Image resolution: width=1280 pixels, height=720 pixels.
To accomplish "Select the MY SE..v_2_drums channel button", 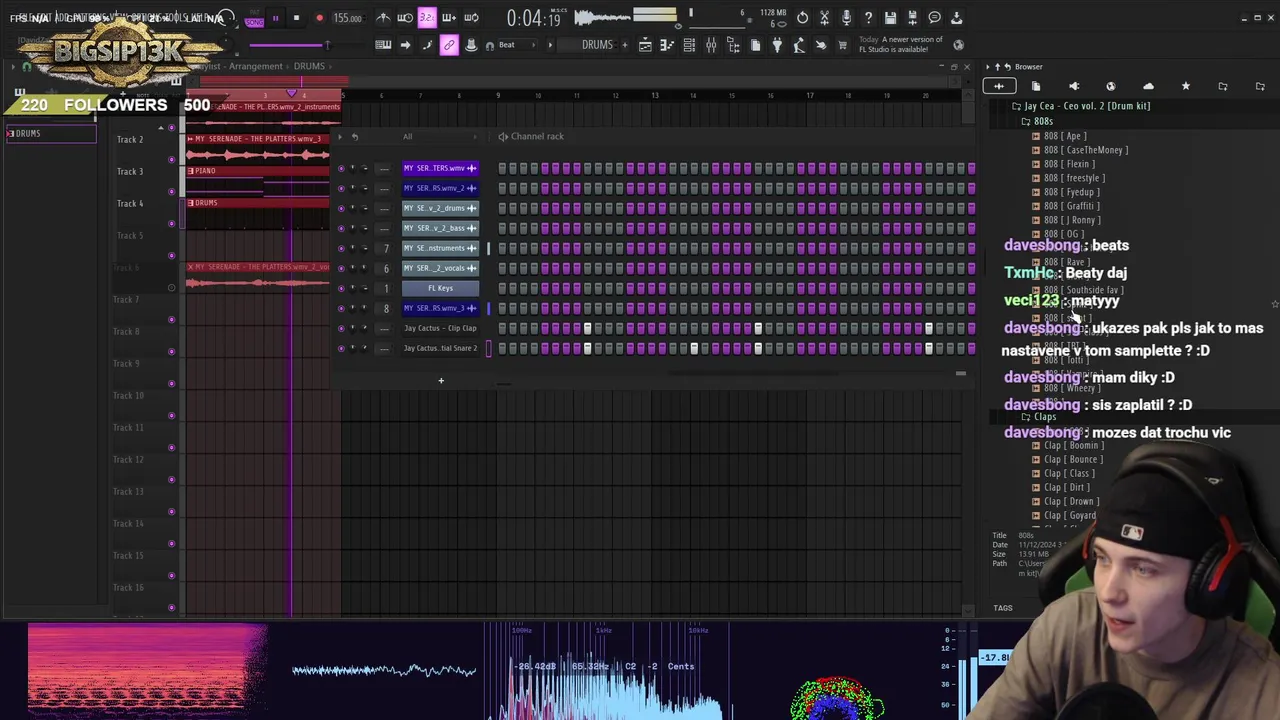I will click(x=440, y=208).
